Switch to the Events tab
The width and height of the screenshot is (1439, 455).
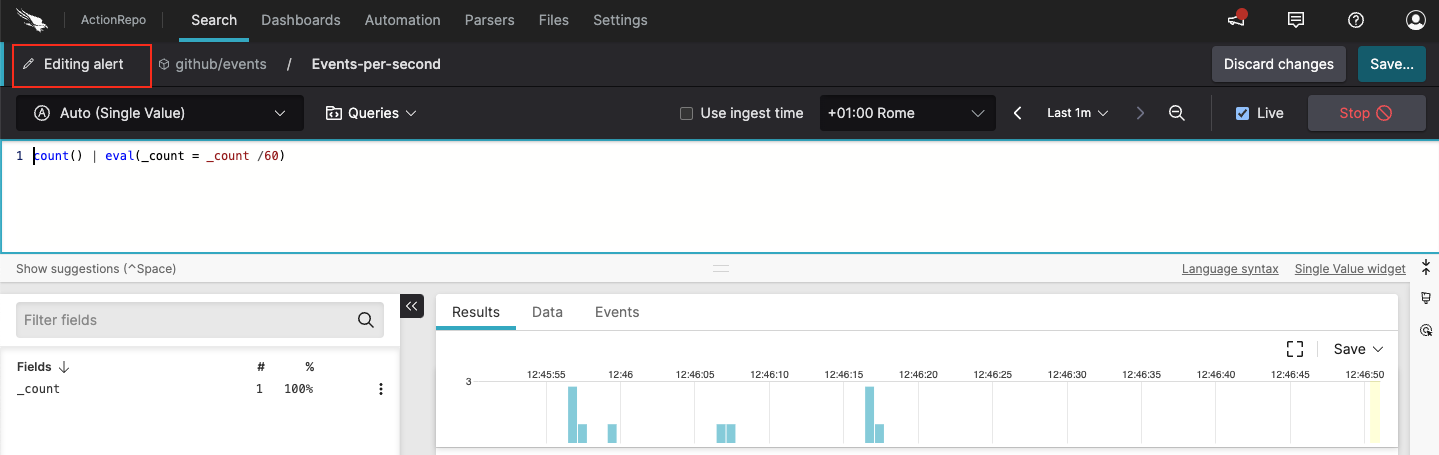click(616, 312)
